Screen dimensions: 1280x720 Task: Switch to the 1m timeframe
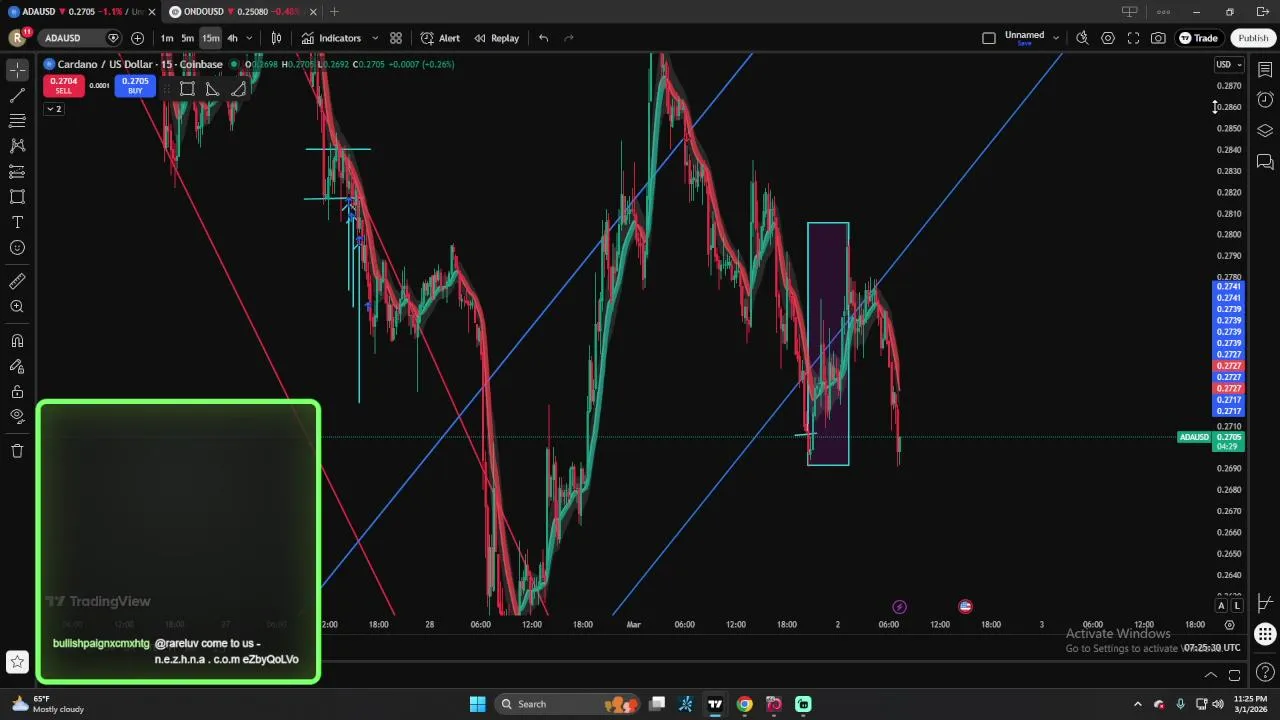[167, 38]
